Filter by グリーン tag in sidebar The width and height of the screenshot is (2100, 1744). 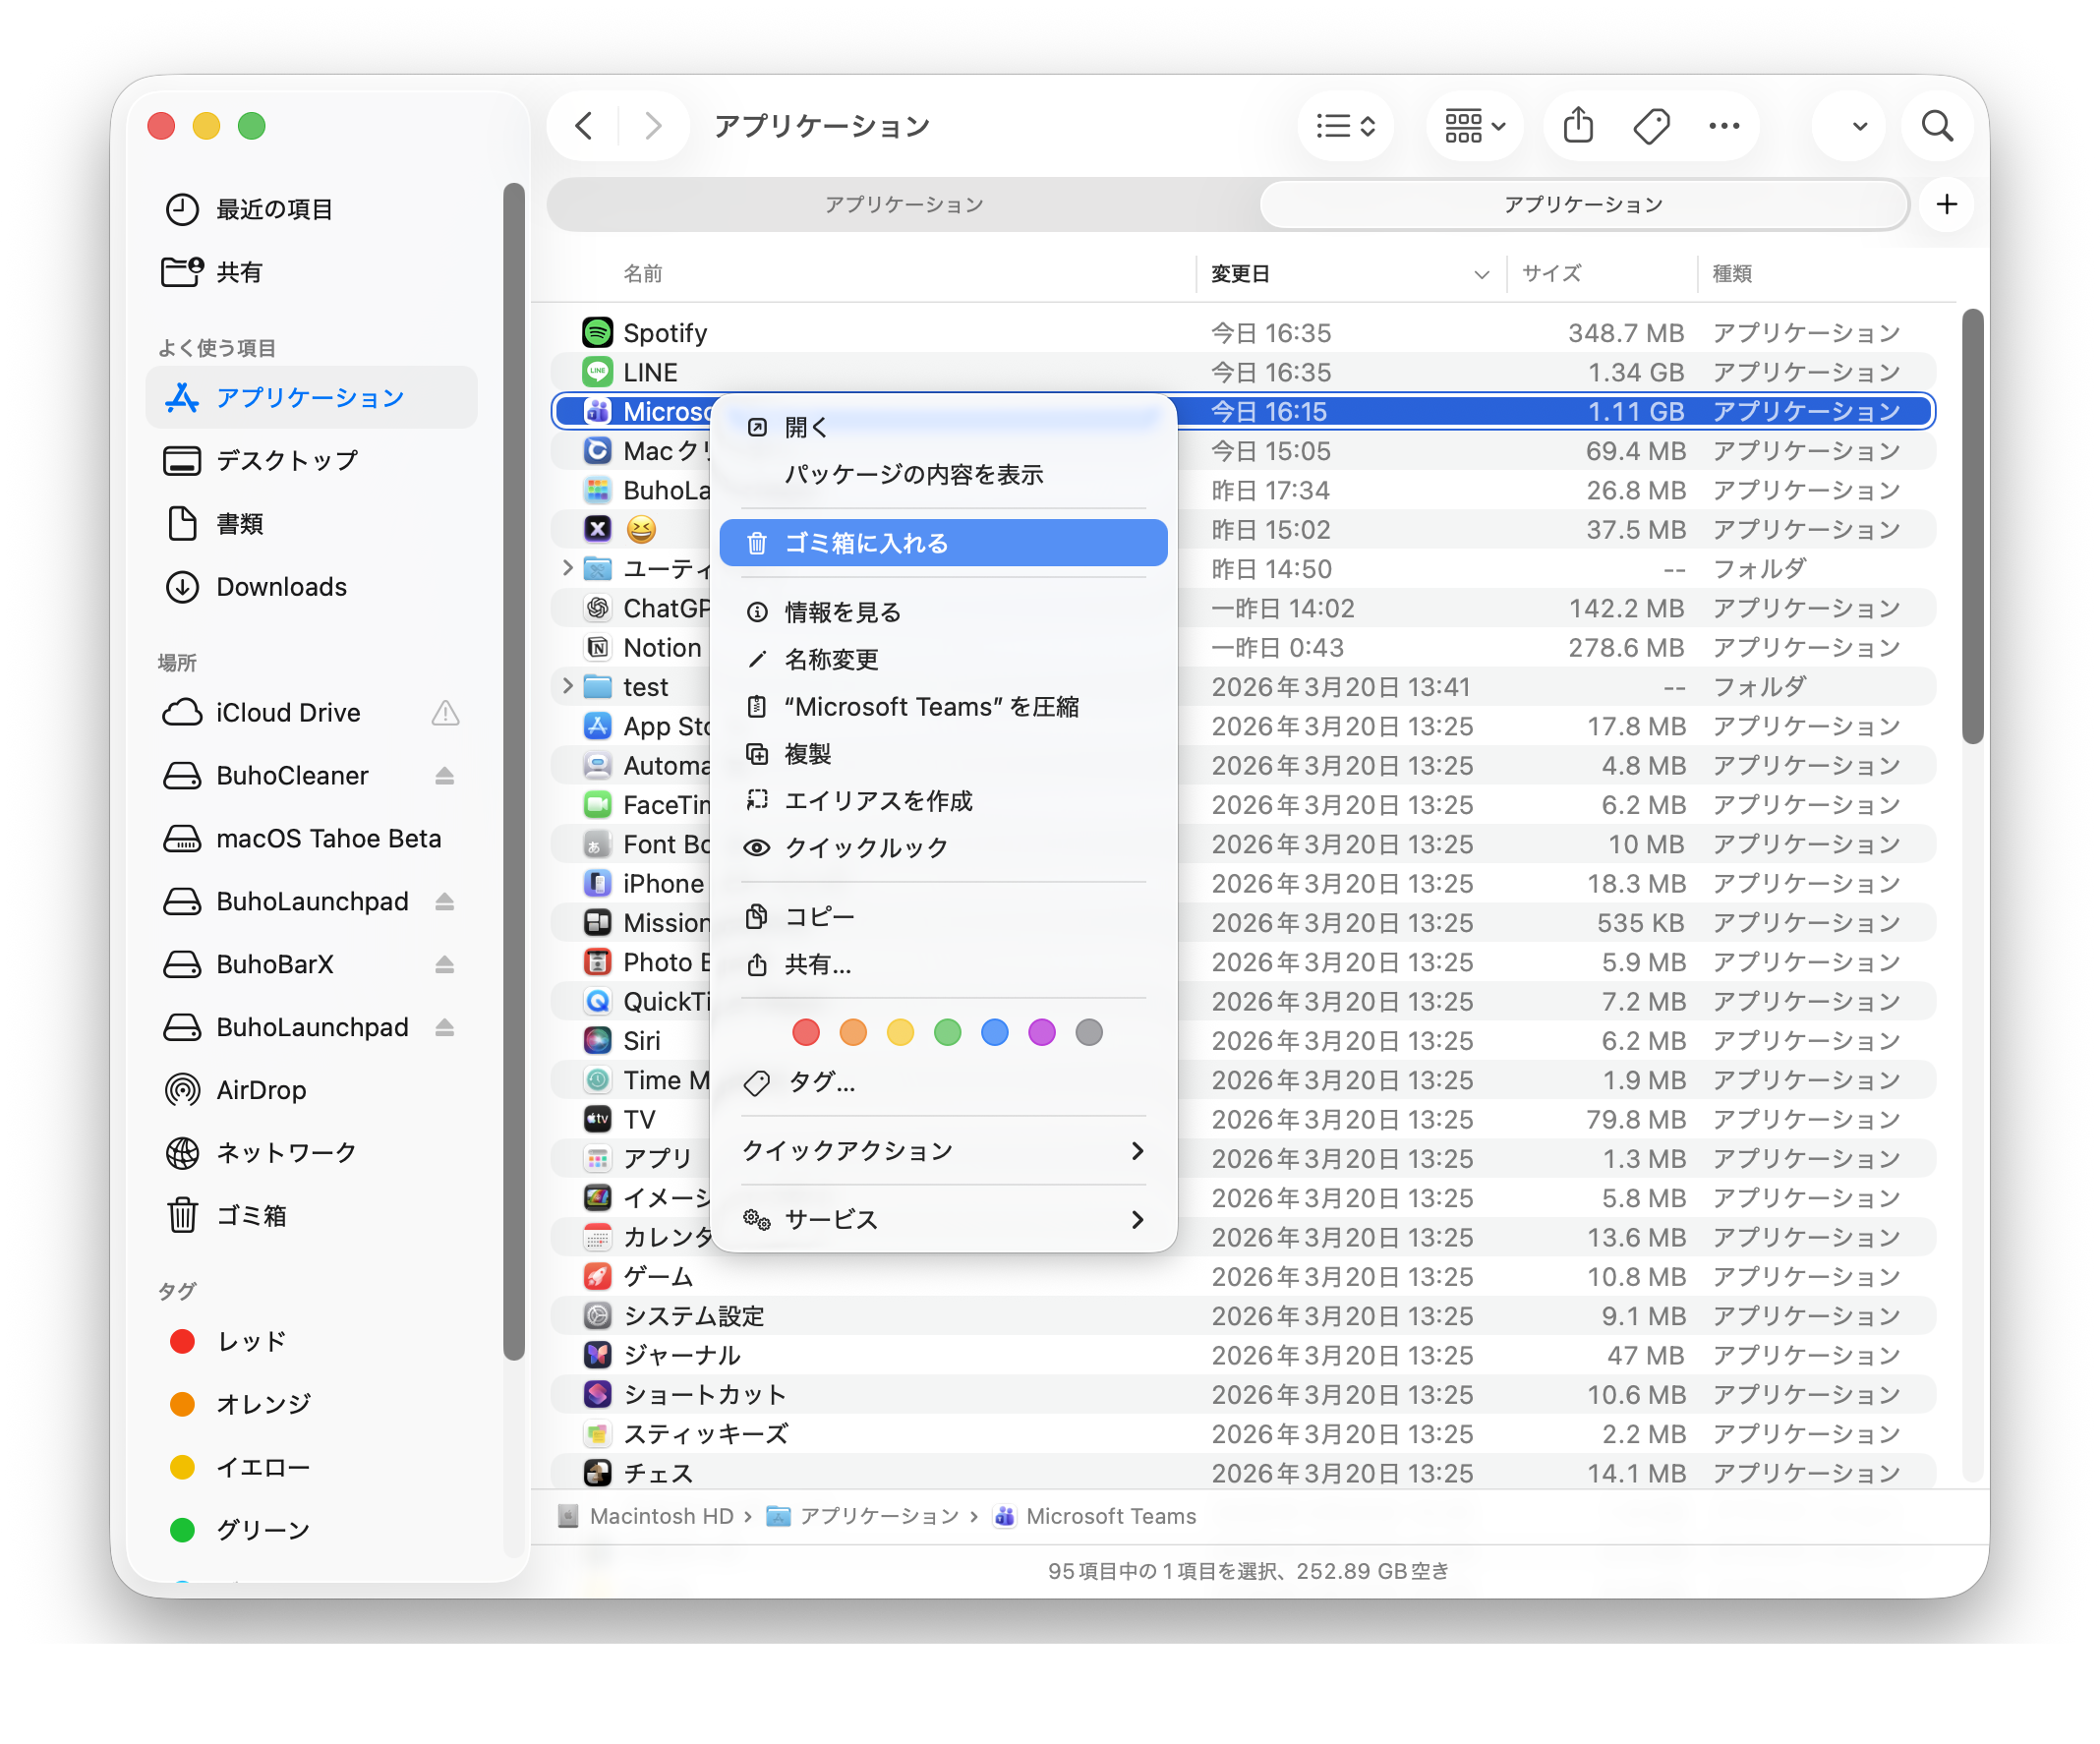pyautogui.click(x=310, y=1531)
